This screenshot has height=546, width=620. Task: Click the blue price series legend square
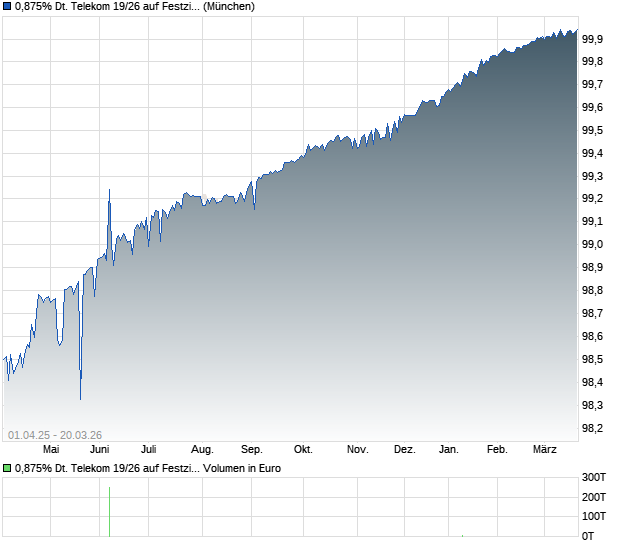pyautogui.click(x=7, y=7)
